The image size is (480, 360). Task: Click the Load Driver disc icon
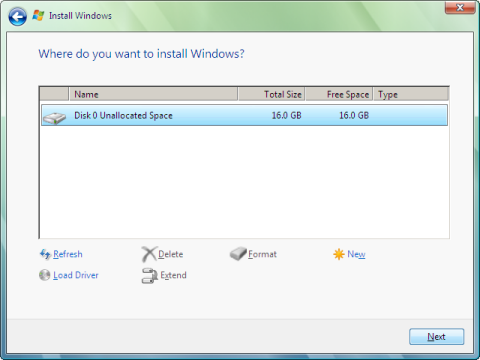tap(44, 275)
